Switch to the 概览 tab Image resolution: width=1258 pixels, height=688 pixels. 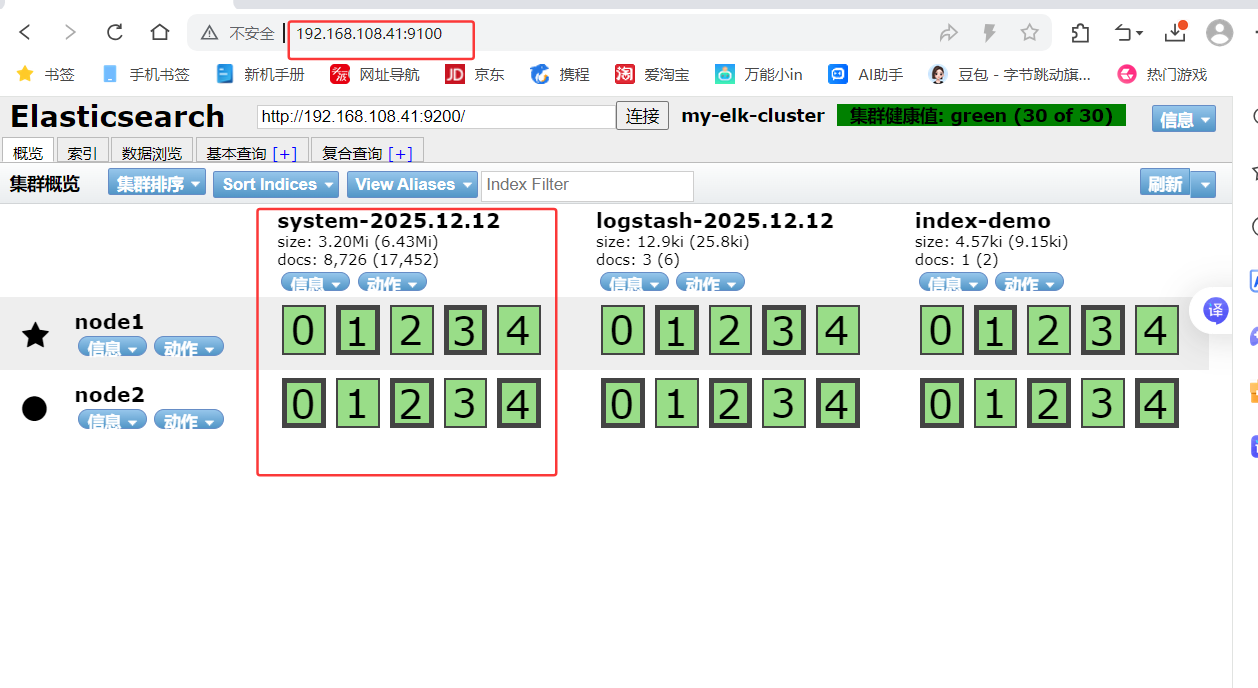point(28,153)
